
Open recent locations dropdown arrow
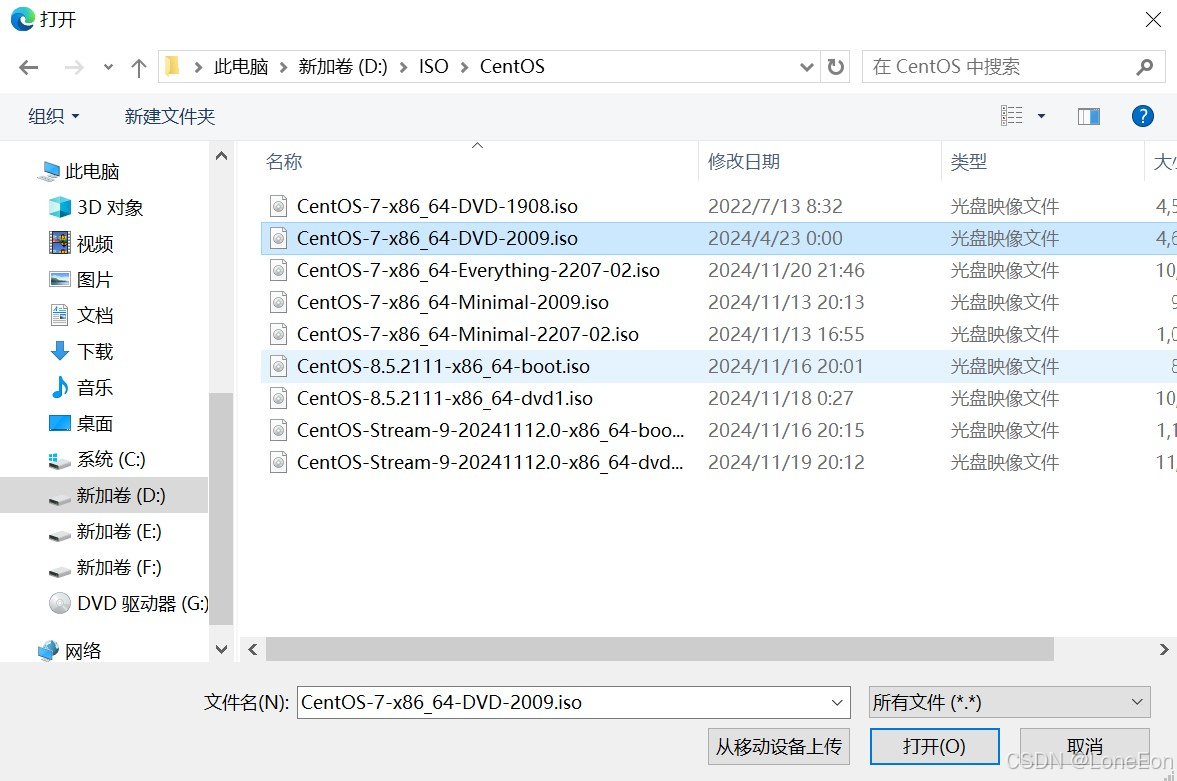[x=108, y=68]
